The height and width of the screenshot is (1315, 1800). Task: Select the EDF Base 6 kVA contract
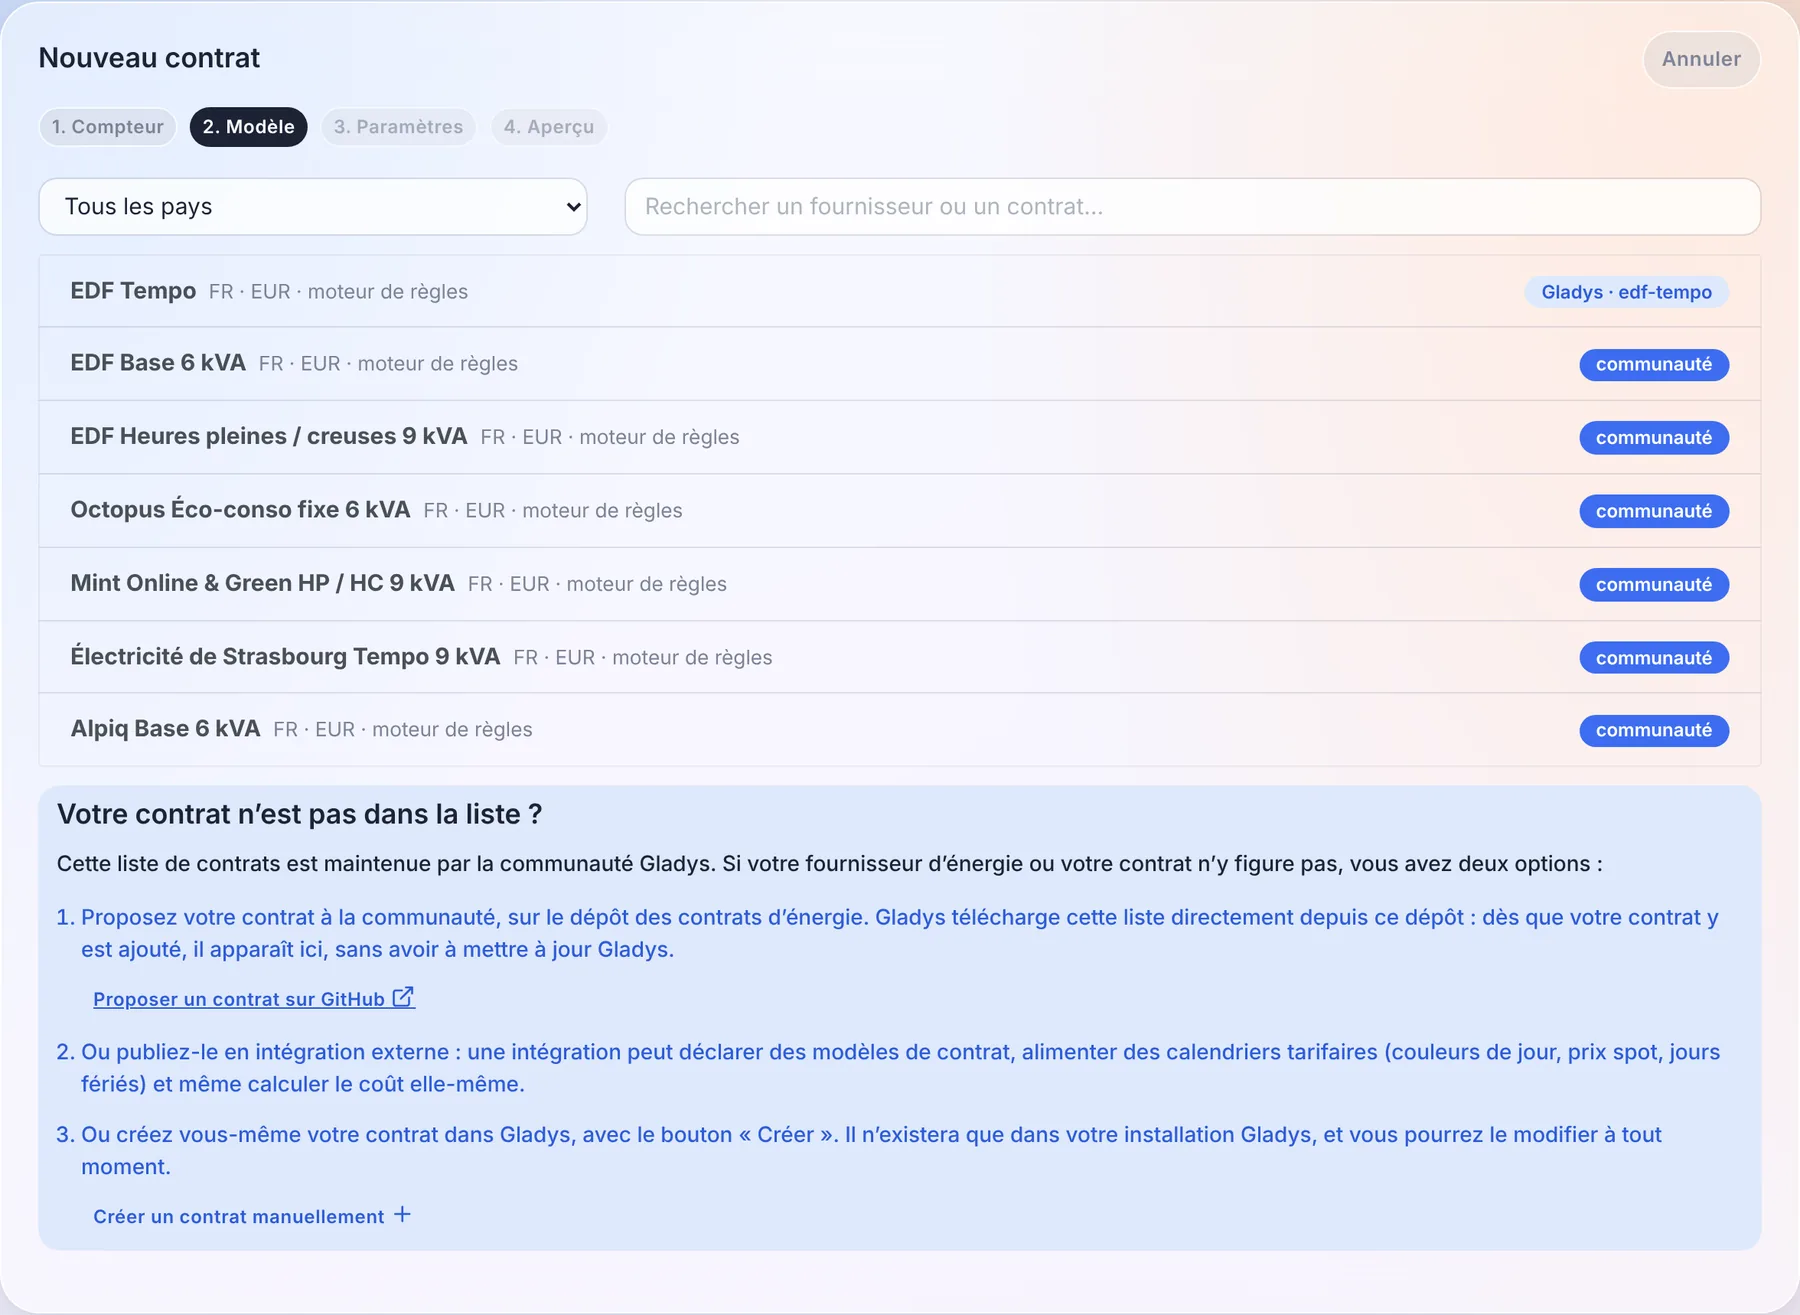(900, 364)
